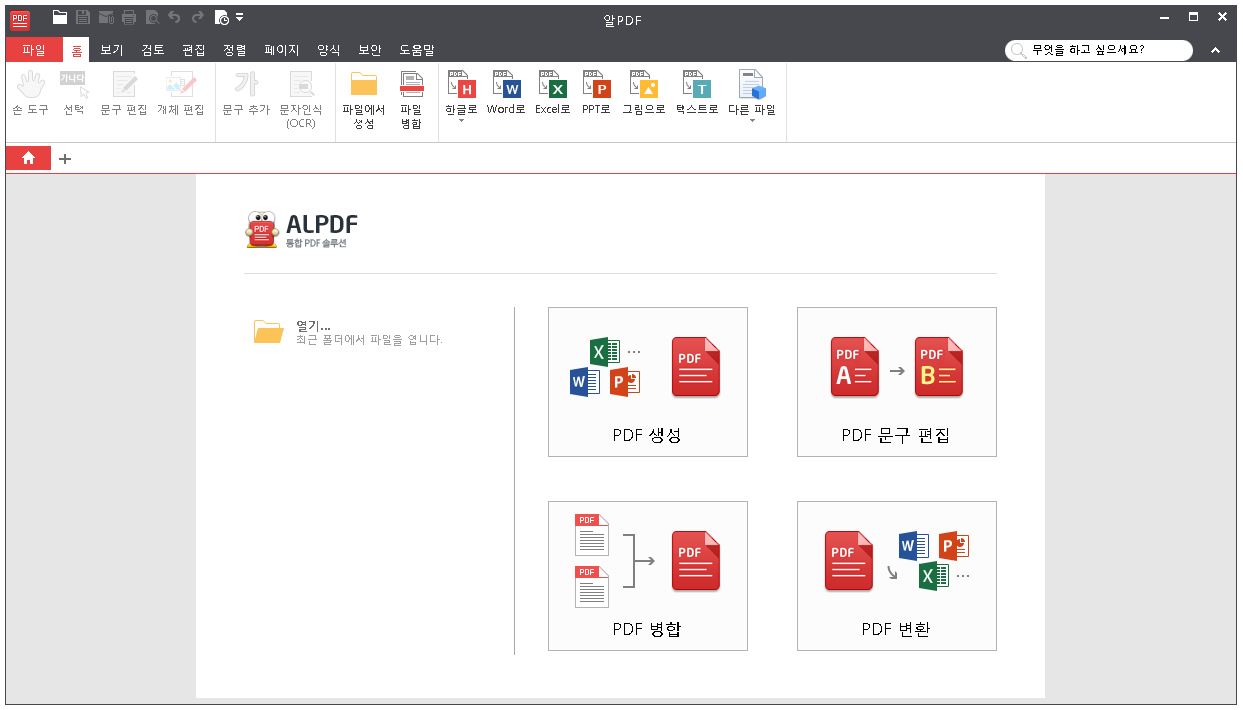The image size is (1243, 710).
Task: Click the save disk icon in quick access toolbar
Action: tap(83, 17)
